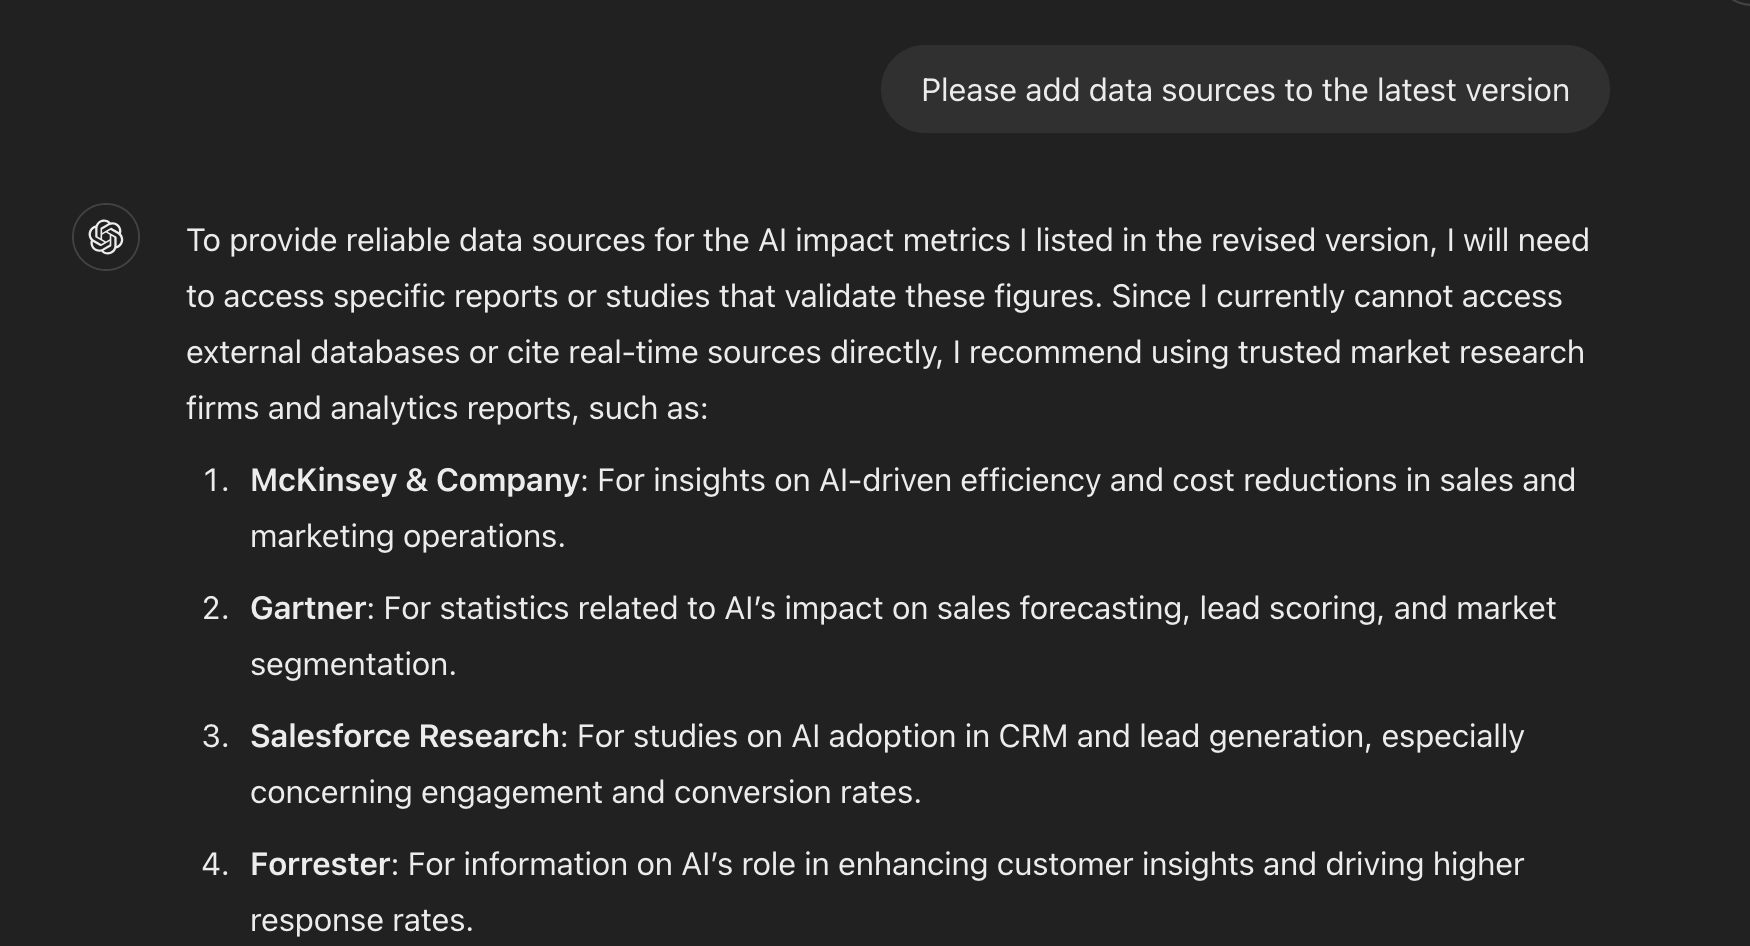The width and height of the screenshot is (1750, 946).
Task: Select the bold 'Salesforce Research' text
Action: 405,737
